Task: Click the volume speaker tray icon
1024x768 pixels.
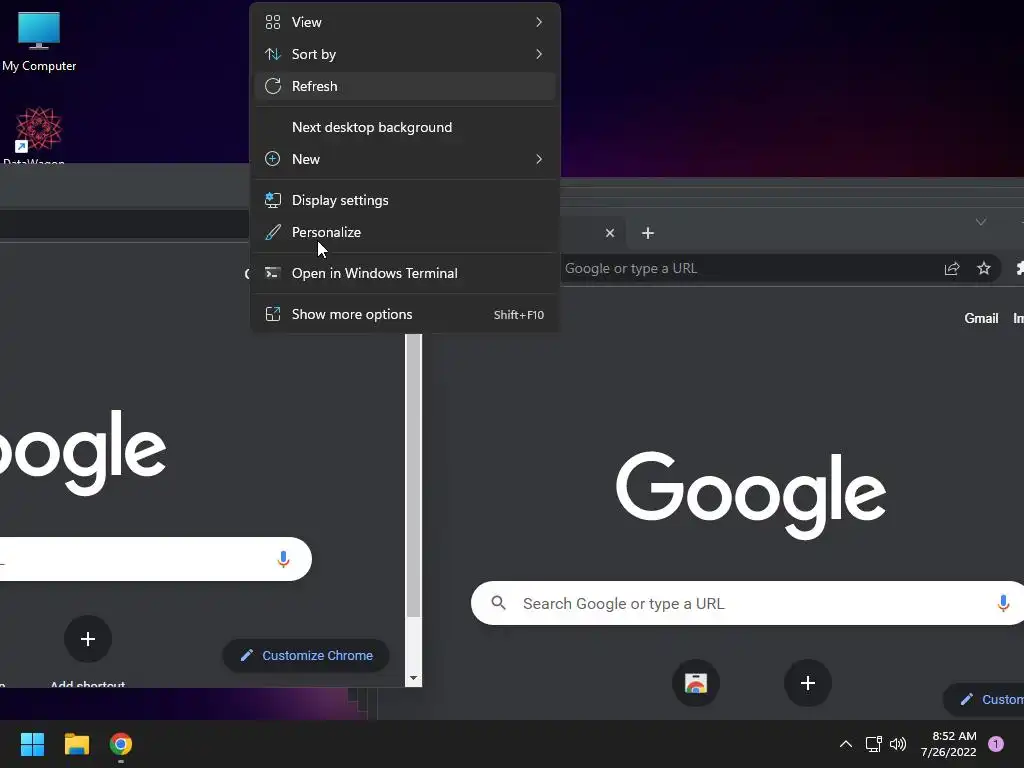Action: (x=898, y=744)
